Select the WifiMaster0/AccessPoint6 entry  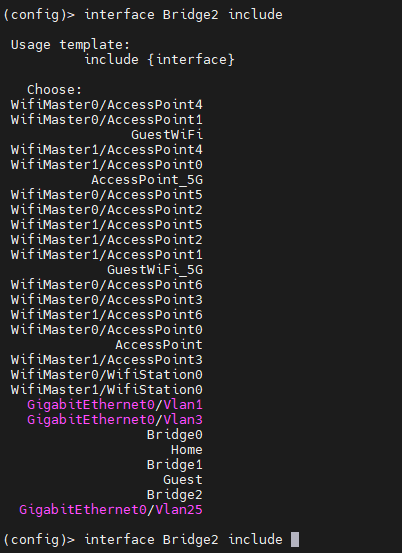coord(107,285)
